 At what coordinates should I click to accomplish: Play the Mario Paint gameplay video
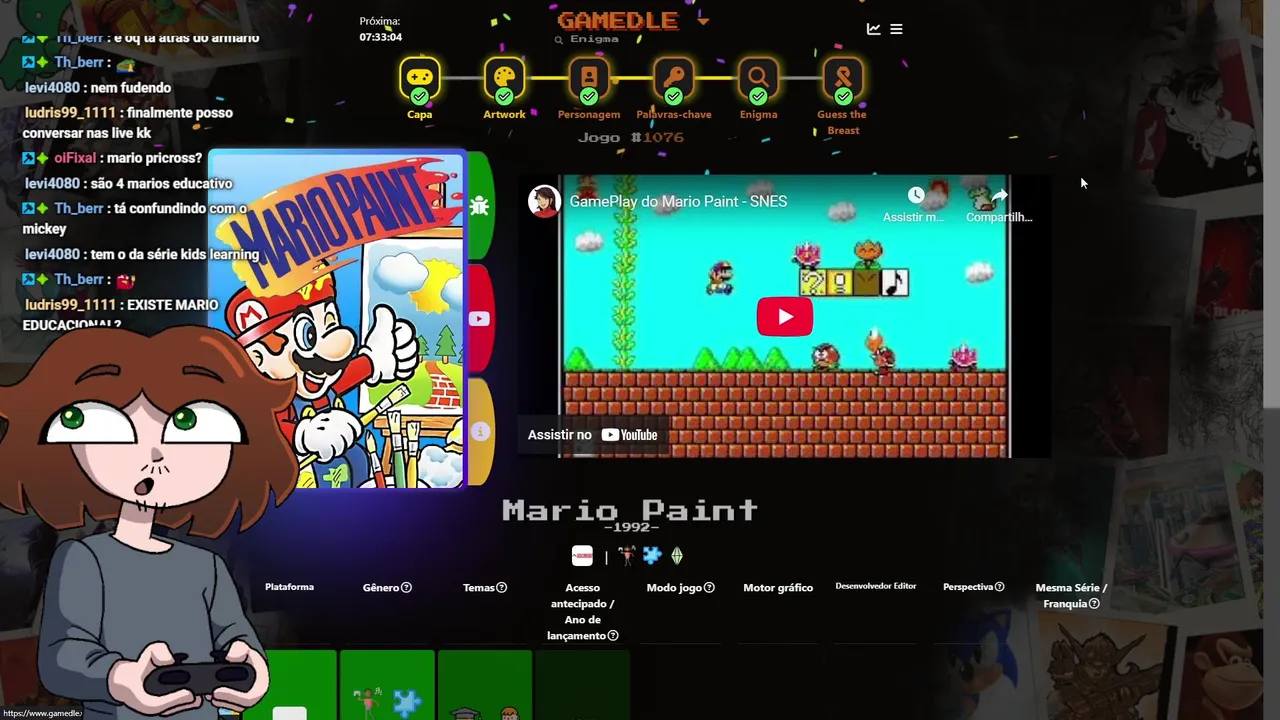coord(785,317)
